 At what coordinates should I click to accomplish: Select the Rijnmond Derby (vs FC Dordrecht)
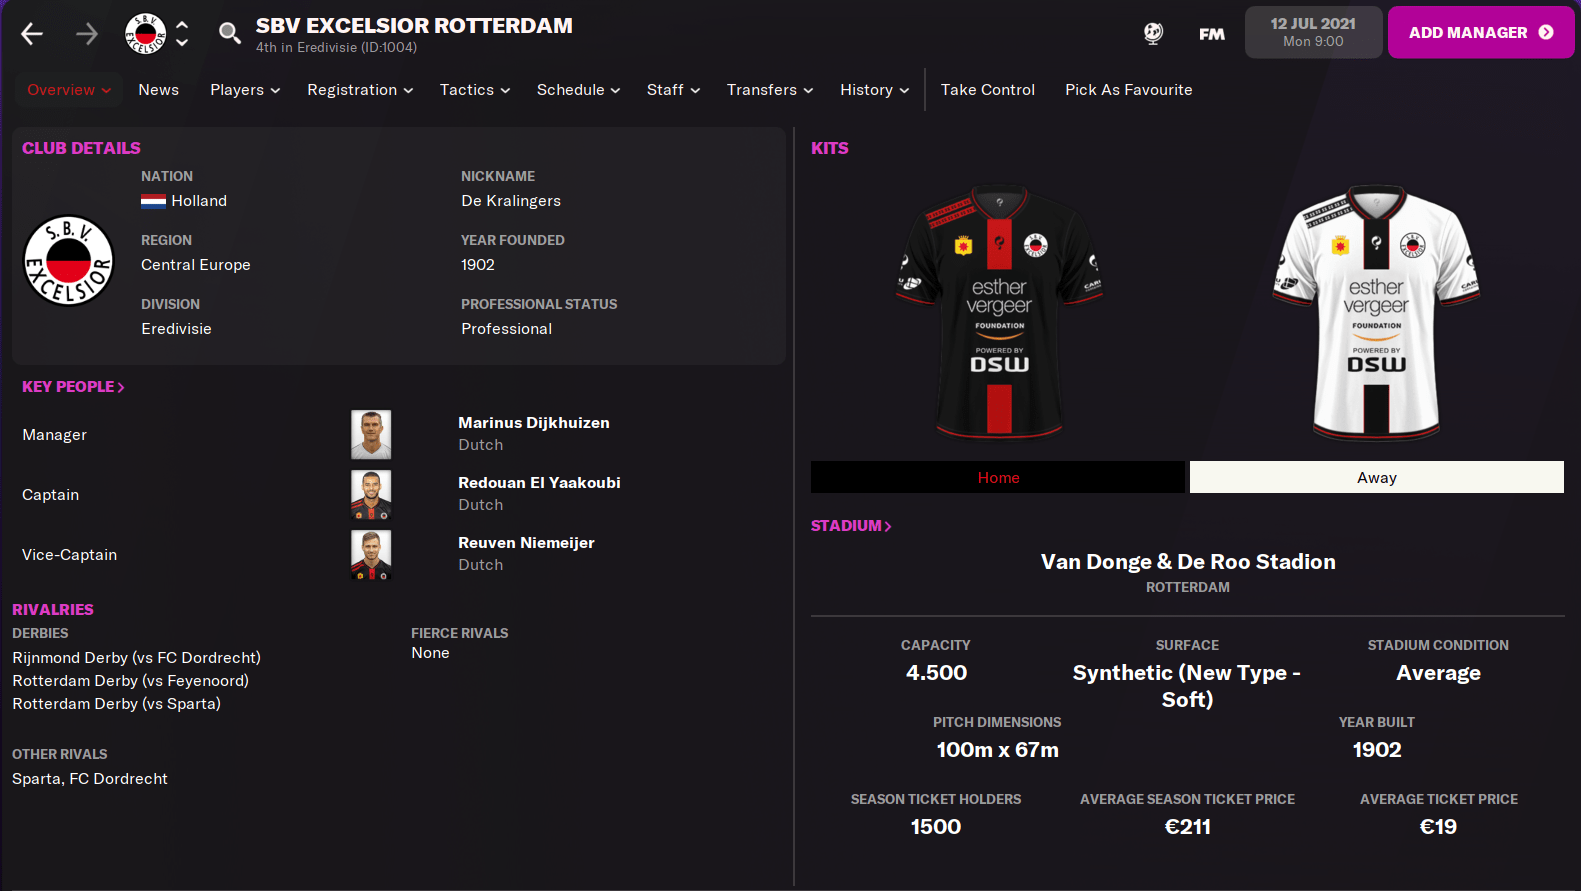click(x=136, y=658)
